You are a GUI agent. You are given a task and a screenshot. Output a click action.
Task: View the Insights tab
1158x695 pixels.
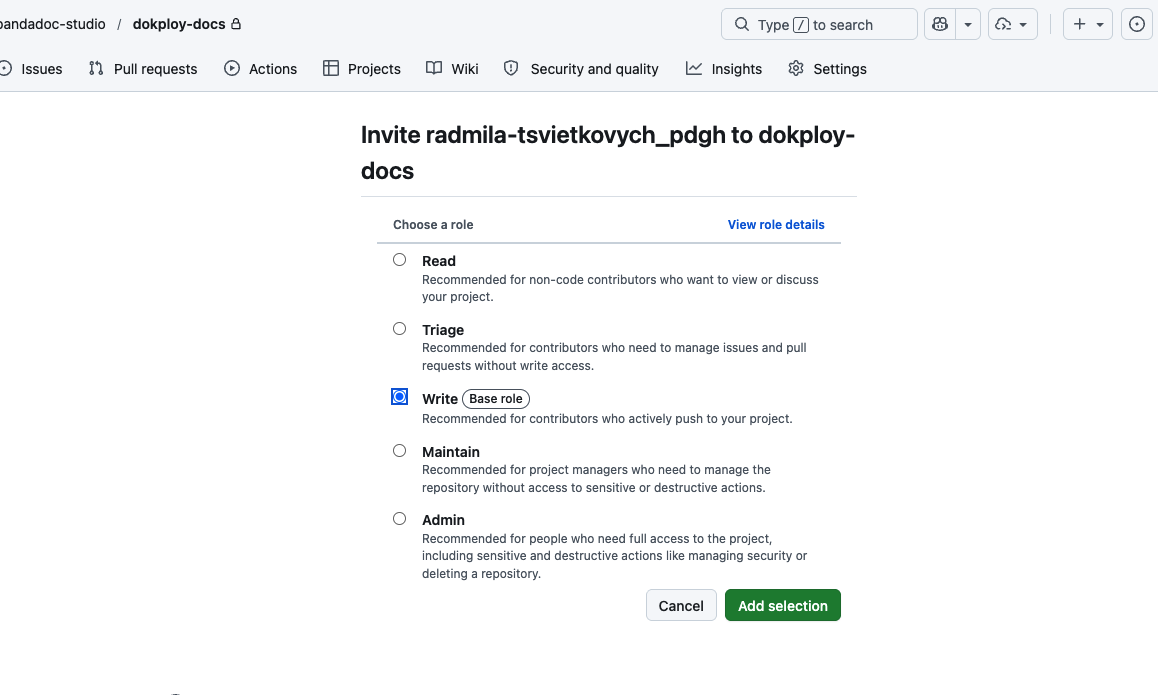tap(724, 69)
